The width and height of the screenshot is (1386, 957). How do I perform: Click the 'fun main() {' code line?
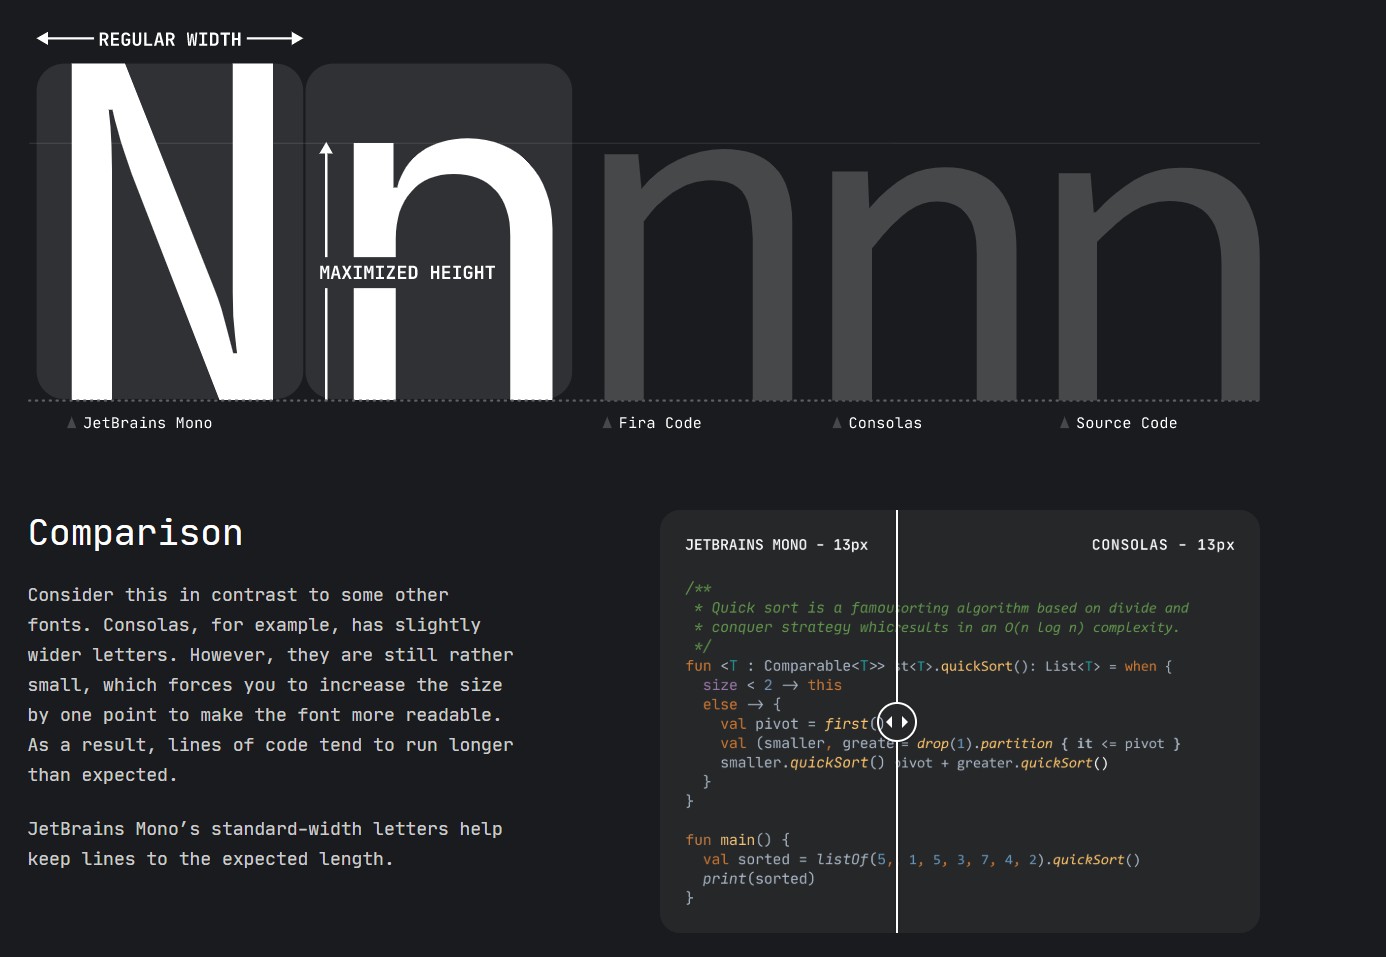738,840
